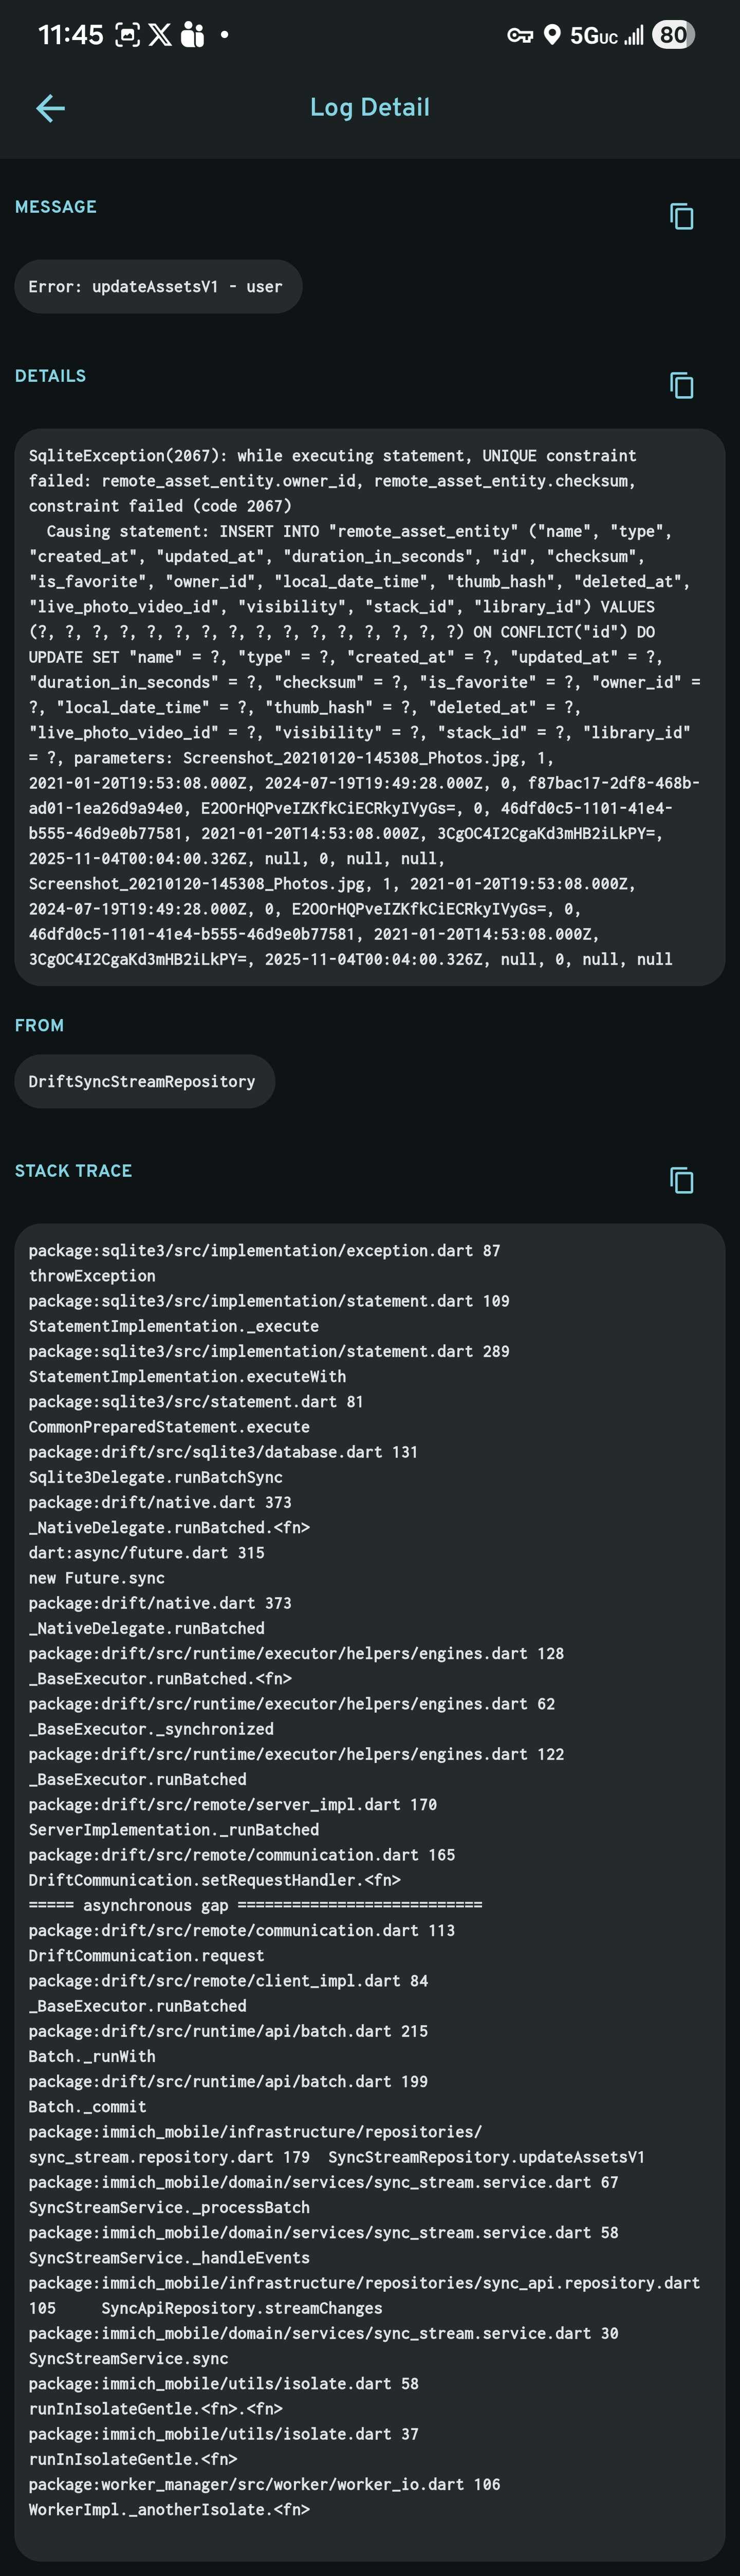740x2576 pixels.
Task: Tap the stack trace text block
Action: [369, 1880]
